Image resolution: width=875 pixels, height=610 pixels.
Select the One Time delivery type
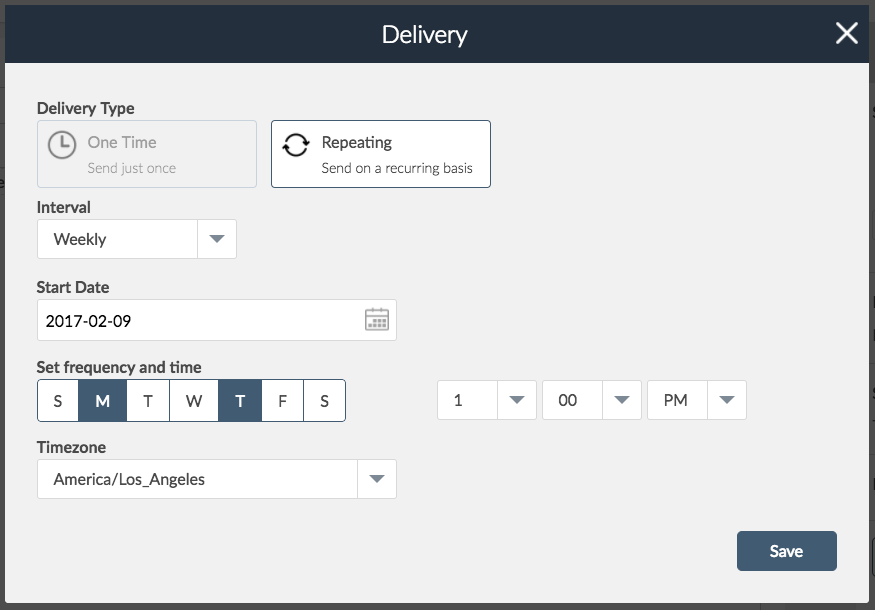147,154
